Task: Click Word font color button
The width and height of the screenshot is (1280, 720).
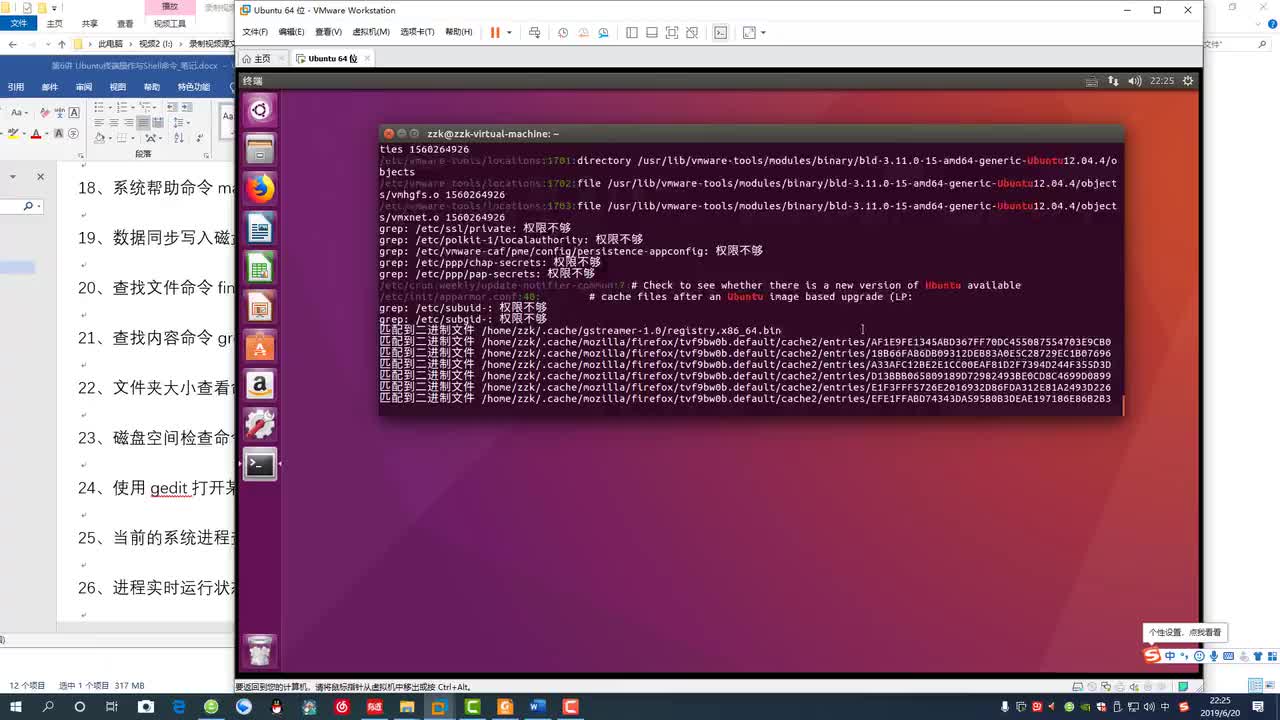Action: (x=36, y=133)
